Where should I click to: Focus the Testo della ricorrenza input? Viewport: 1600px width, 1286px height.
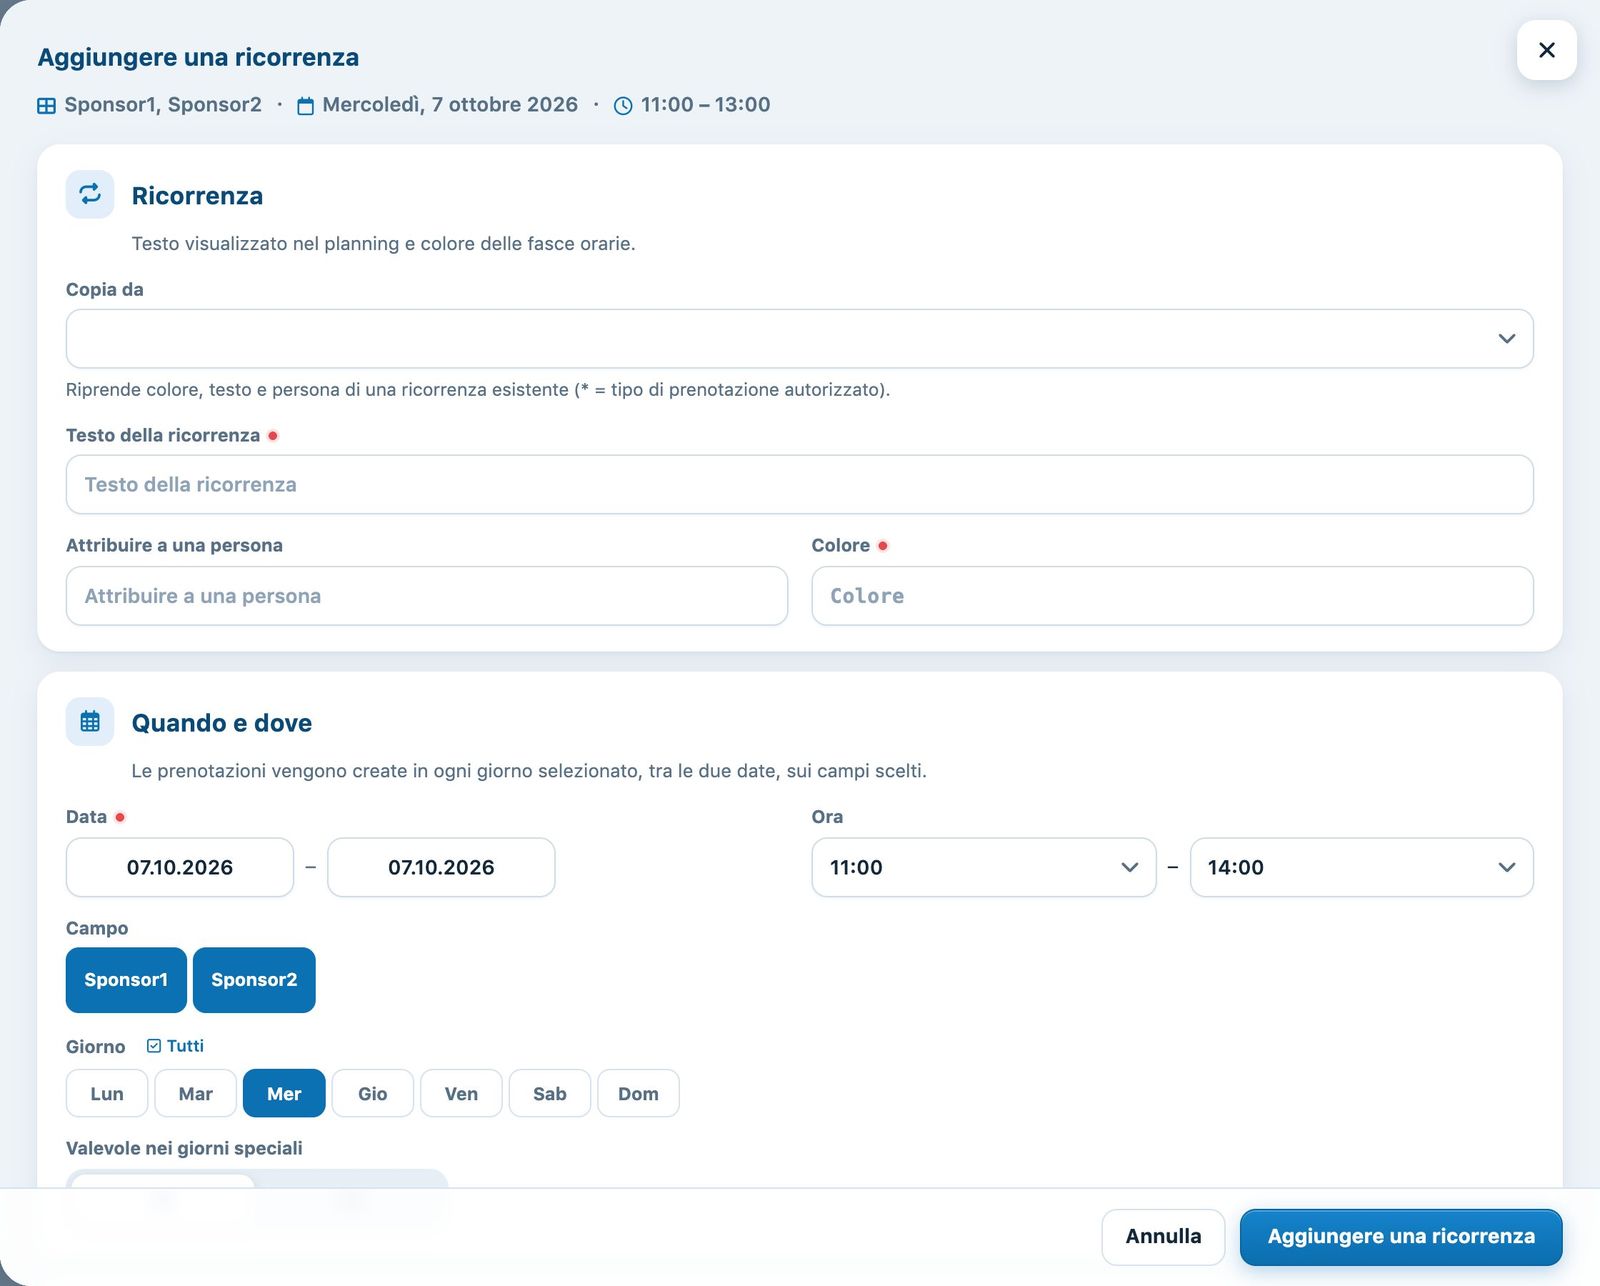800,485
